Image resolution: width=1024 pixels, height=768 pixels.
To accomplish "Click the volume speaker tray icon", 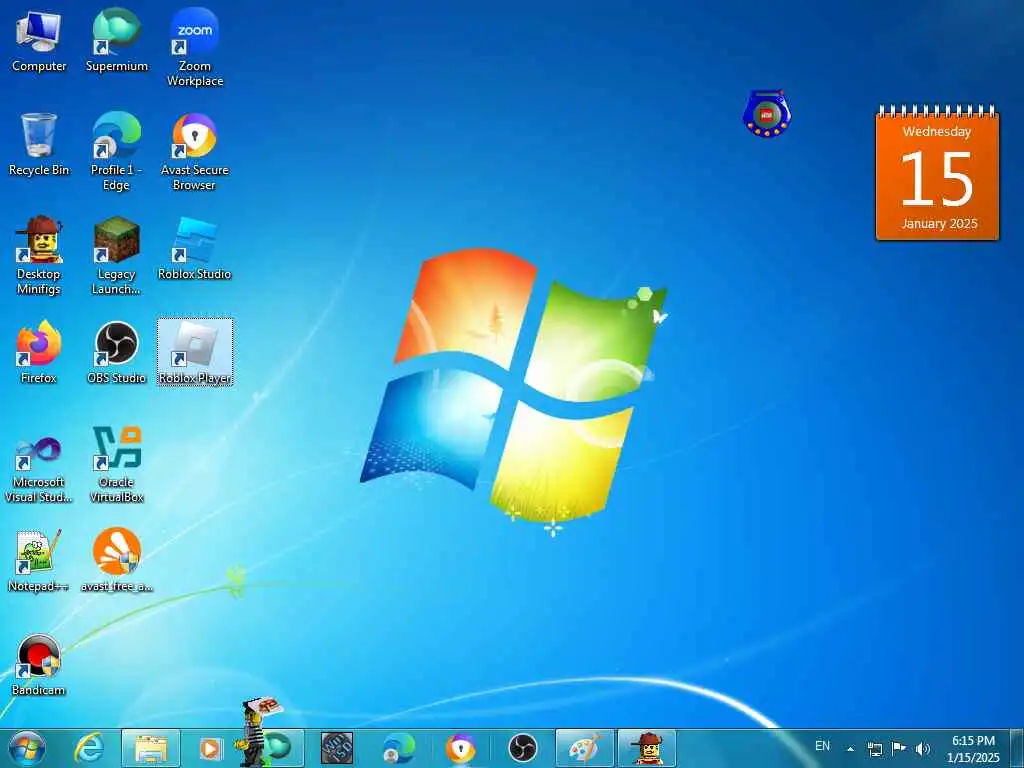I will point(922,749).
